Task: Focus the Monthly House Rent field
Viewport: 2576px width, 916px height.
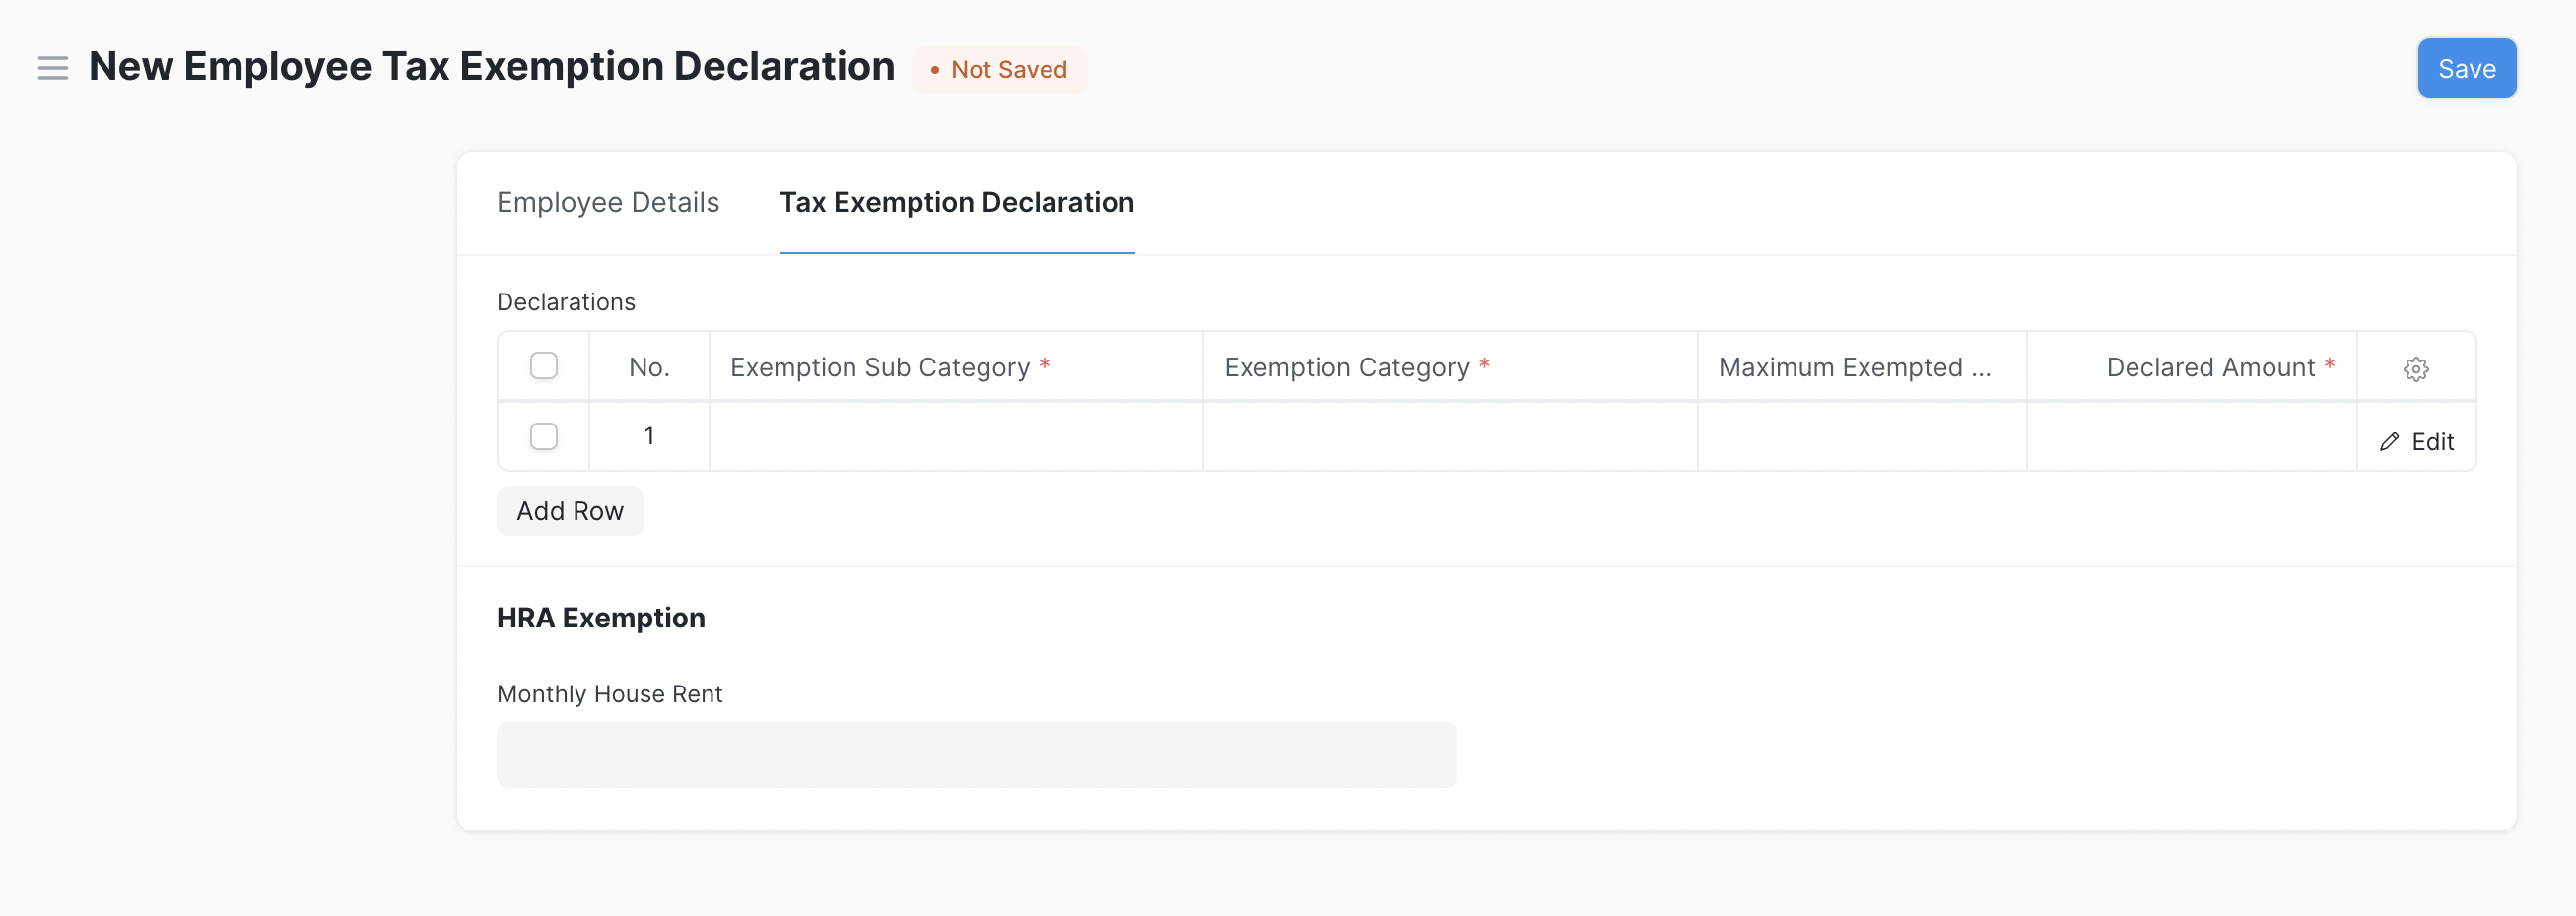Action: coord(975,755)
